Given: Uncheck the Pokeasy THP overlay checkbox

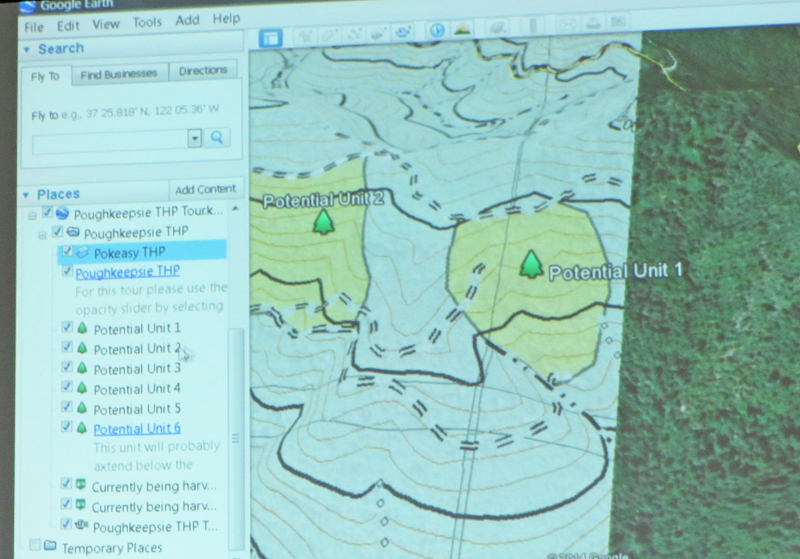Looking at the screenshot, I should pos(67,251).
